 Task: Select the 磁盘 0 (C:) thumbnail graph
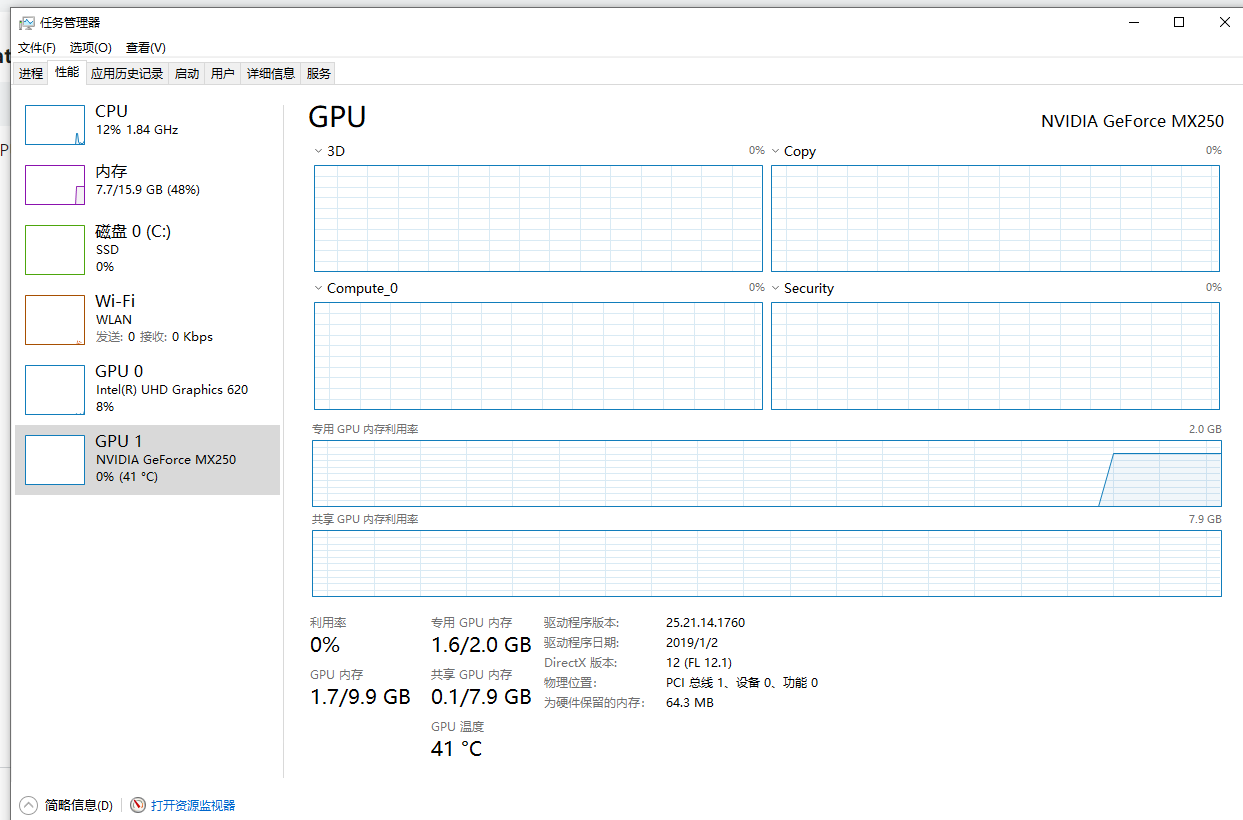point(55,250)
